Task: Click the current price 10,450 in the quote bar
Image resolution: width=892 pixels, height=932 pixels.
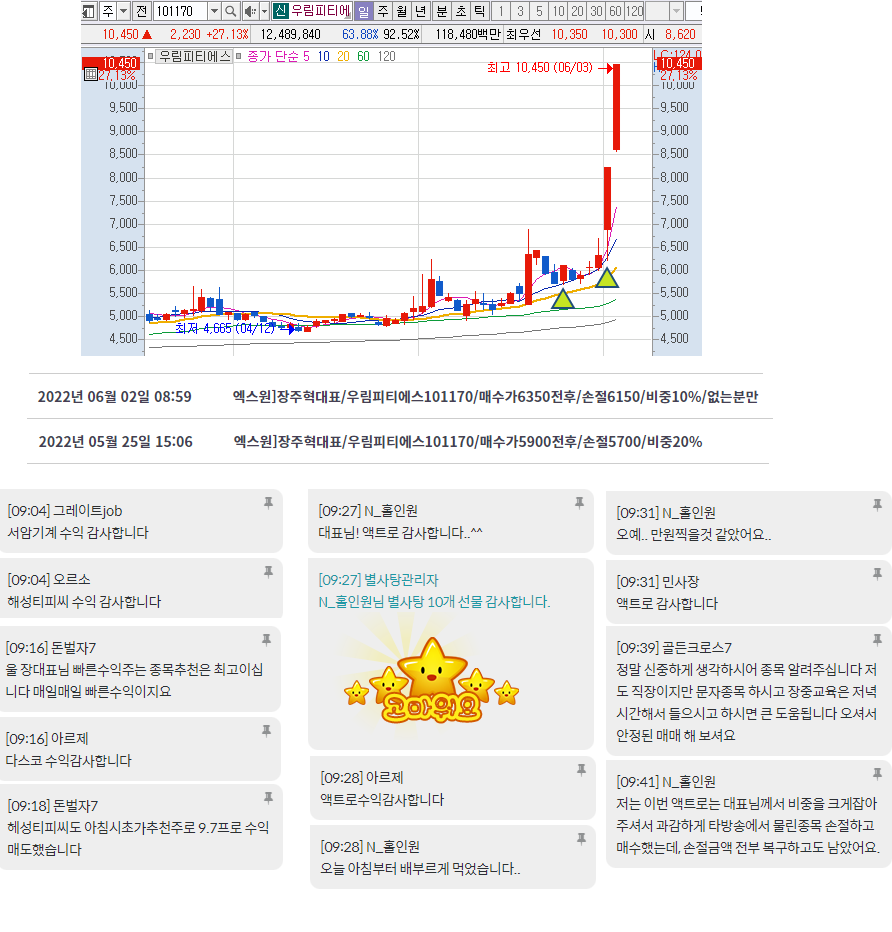Action: [121, 34]
